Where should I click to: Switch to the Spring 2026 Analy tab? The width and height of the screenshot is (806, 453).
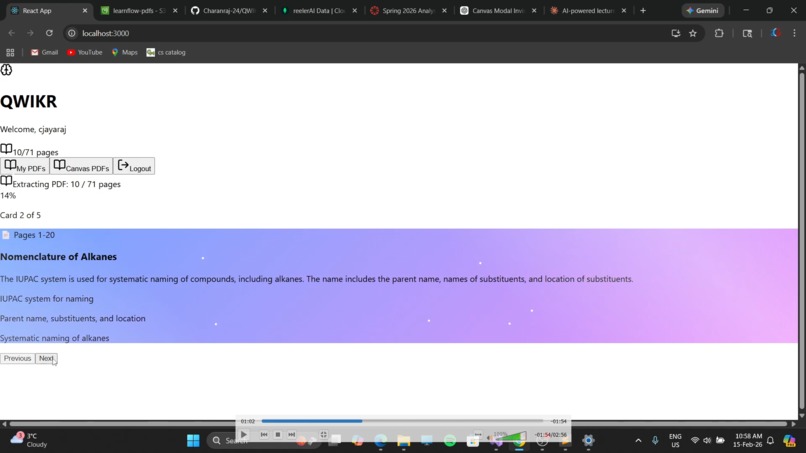pos(409,10)
